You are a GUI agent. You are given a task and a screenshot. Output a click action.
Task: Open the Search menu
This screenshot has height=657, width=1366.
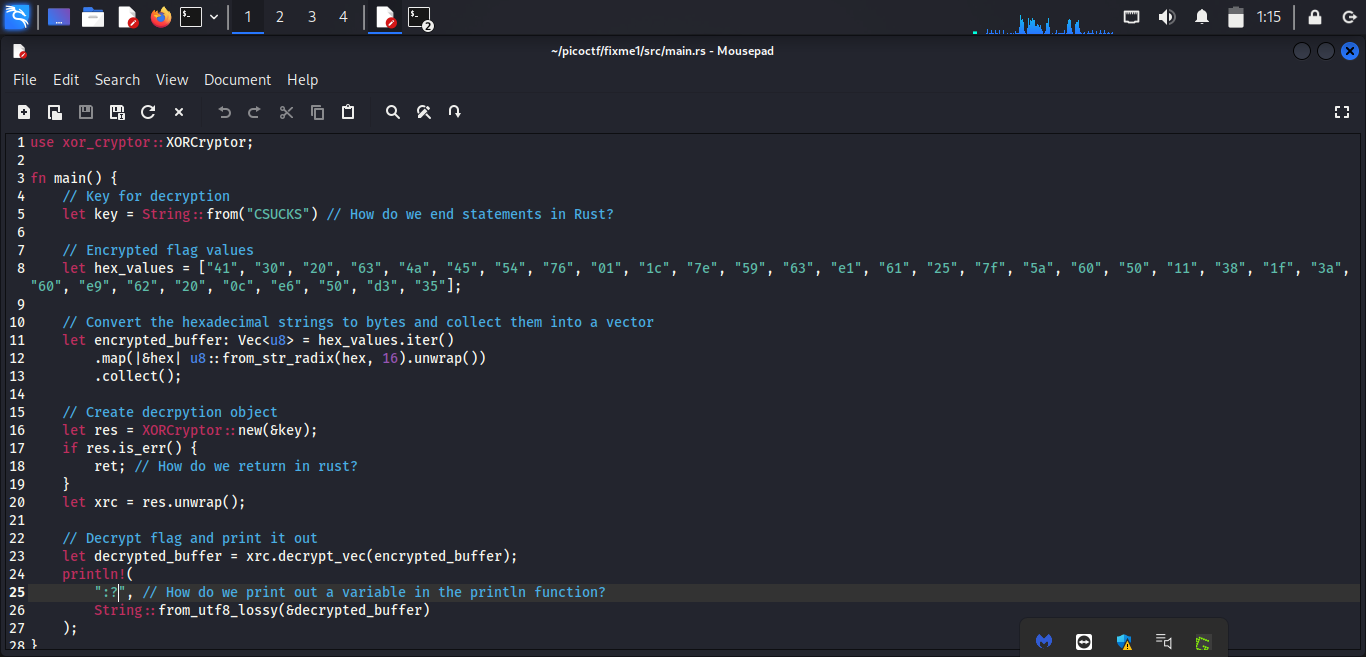pyautogui.click(x=117, y=80)
